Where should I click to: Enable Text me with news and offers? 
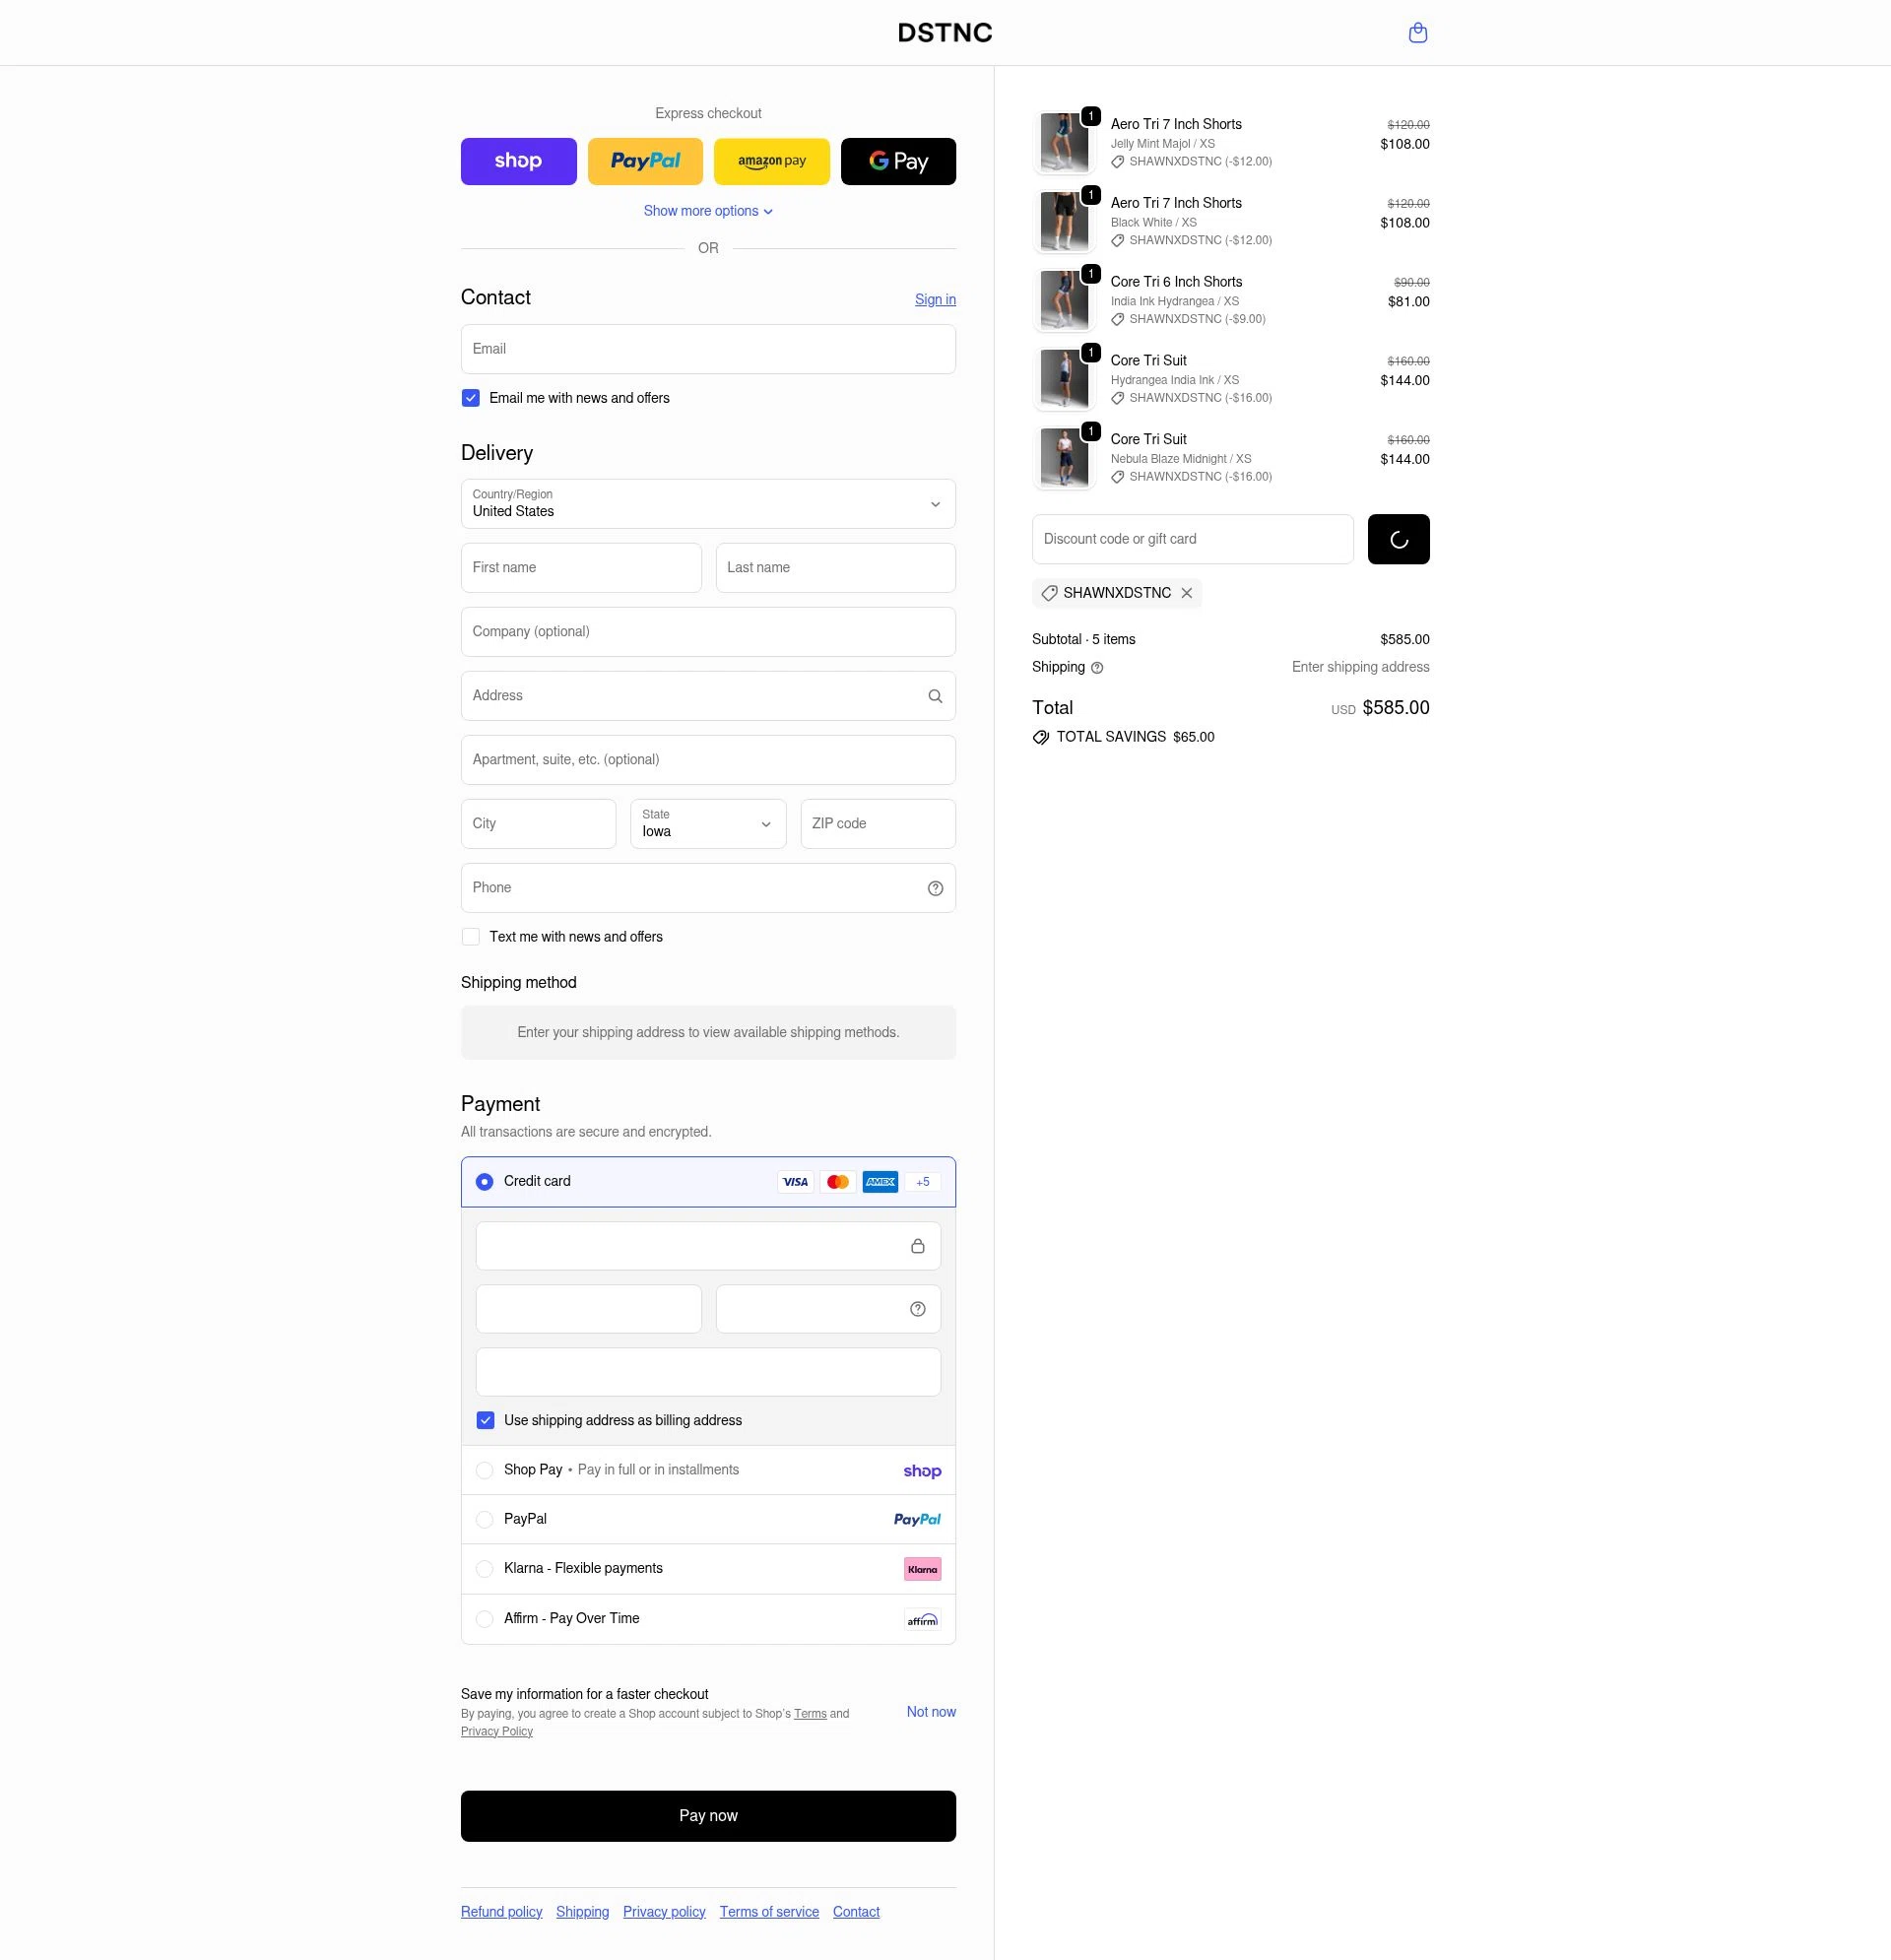click(470, 936)
